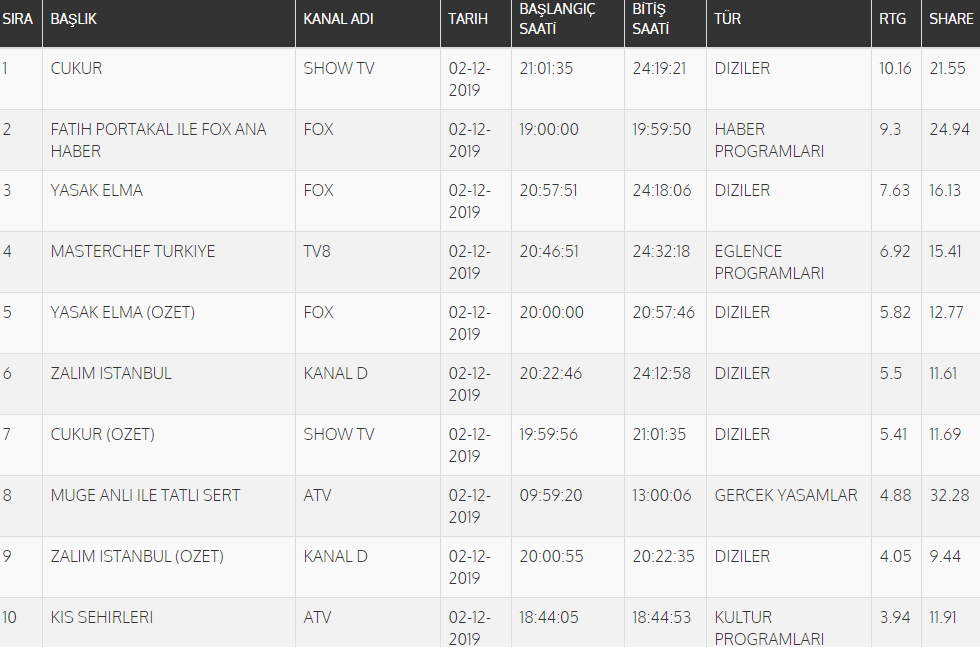The height and width of the screenshot is (647, 980).
Task: Click the BAŞLIK column header
Action: (74, 19)
